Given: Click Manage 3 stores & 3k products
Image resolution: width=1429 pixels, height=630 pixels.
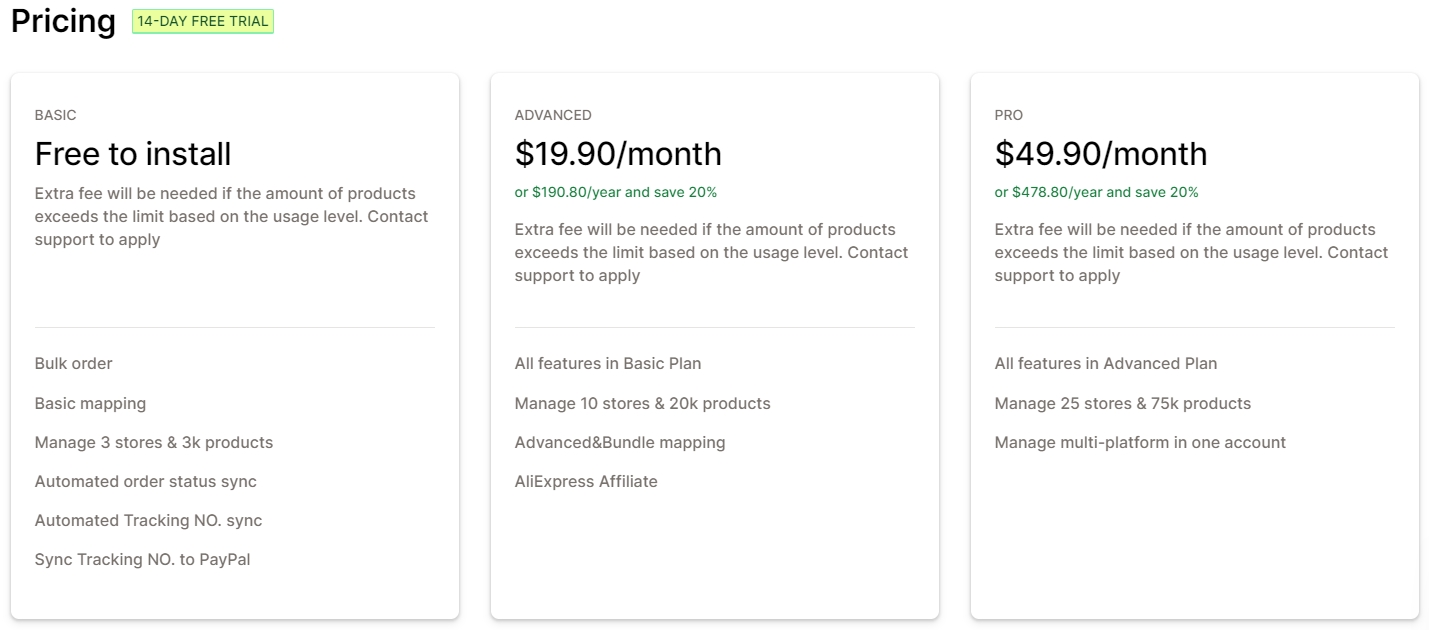Looking at the screenshot, I should (x=153, y=443).
